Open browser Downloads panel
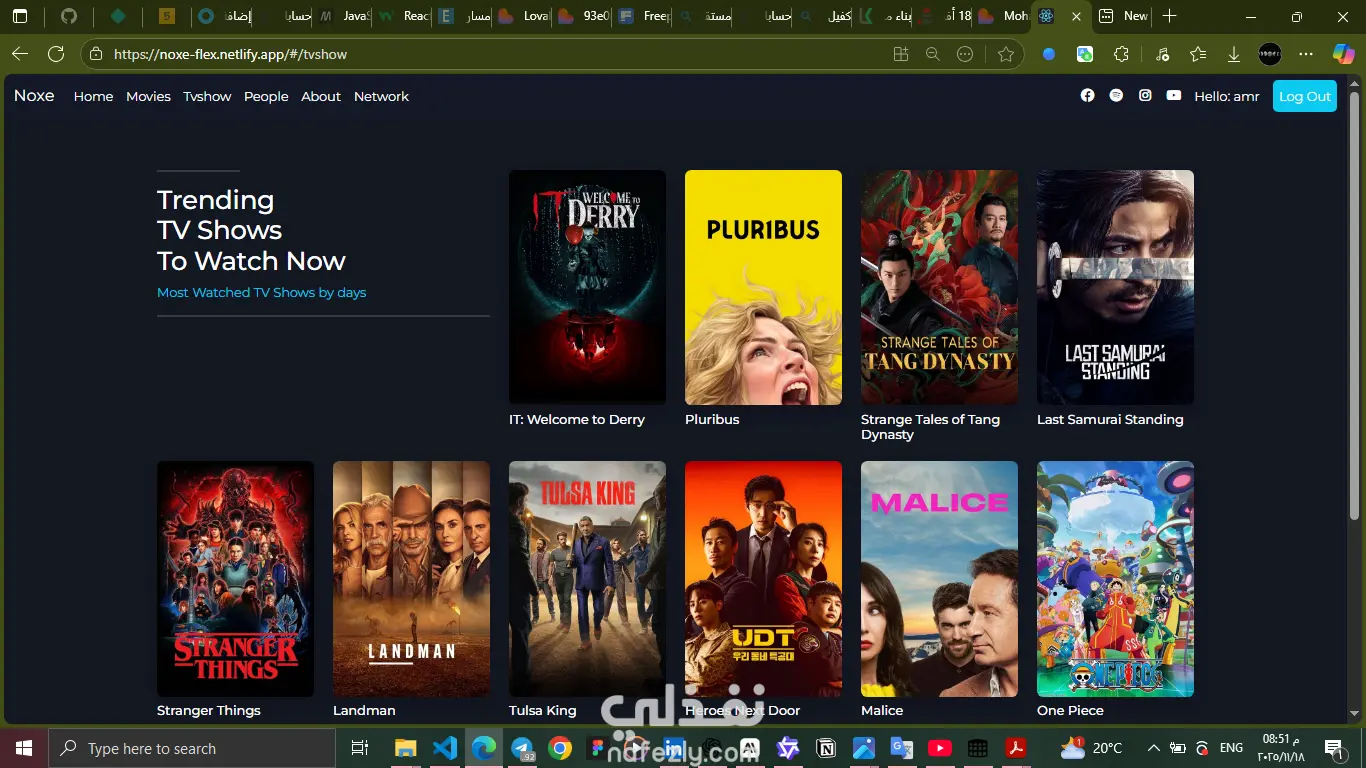This screenshot has height=768, width=1366. pyautogui.click(x=1234, y=54)
